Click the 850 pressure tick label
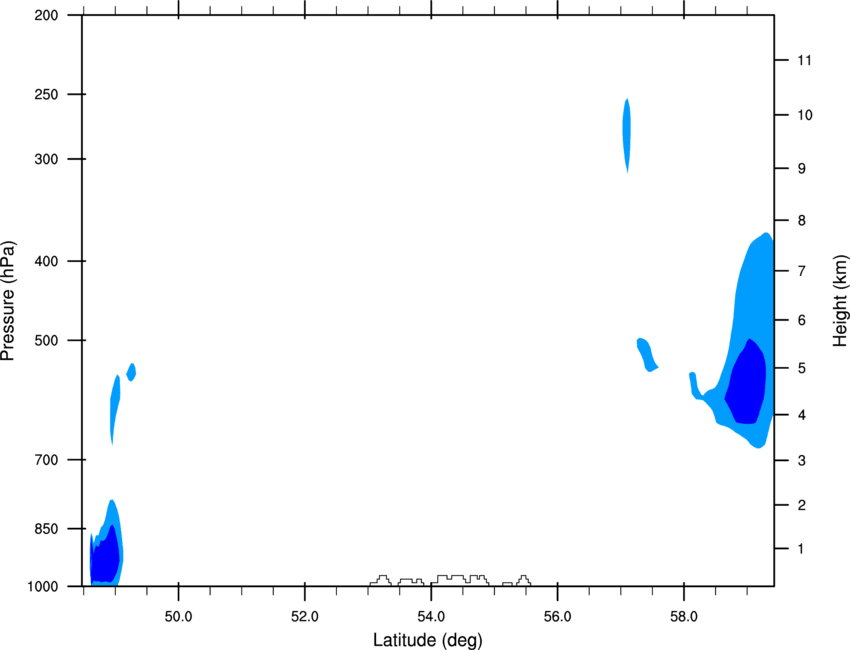 [x=46, y=529]
